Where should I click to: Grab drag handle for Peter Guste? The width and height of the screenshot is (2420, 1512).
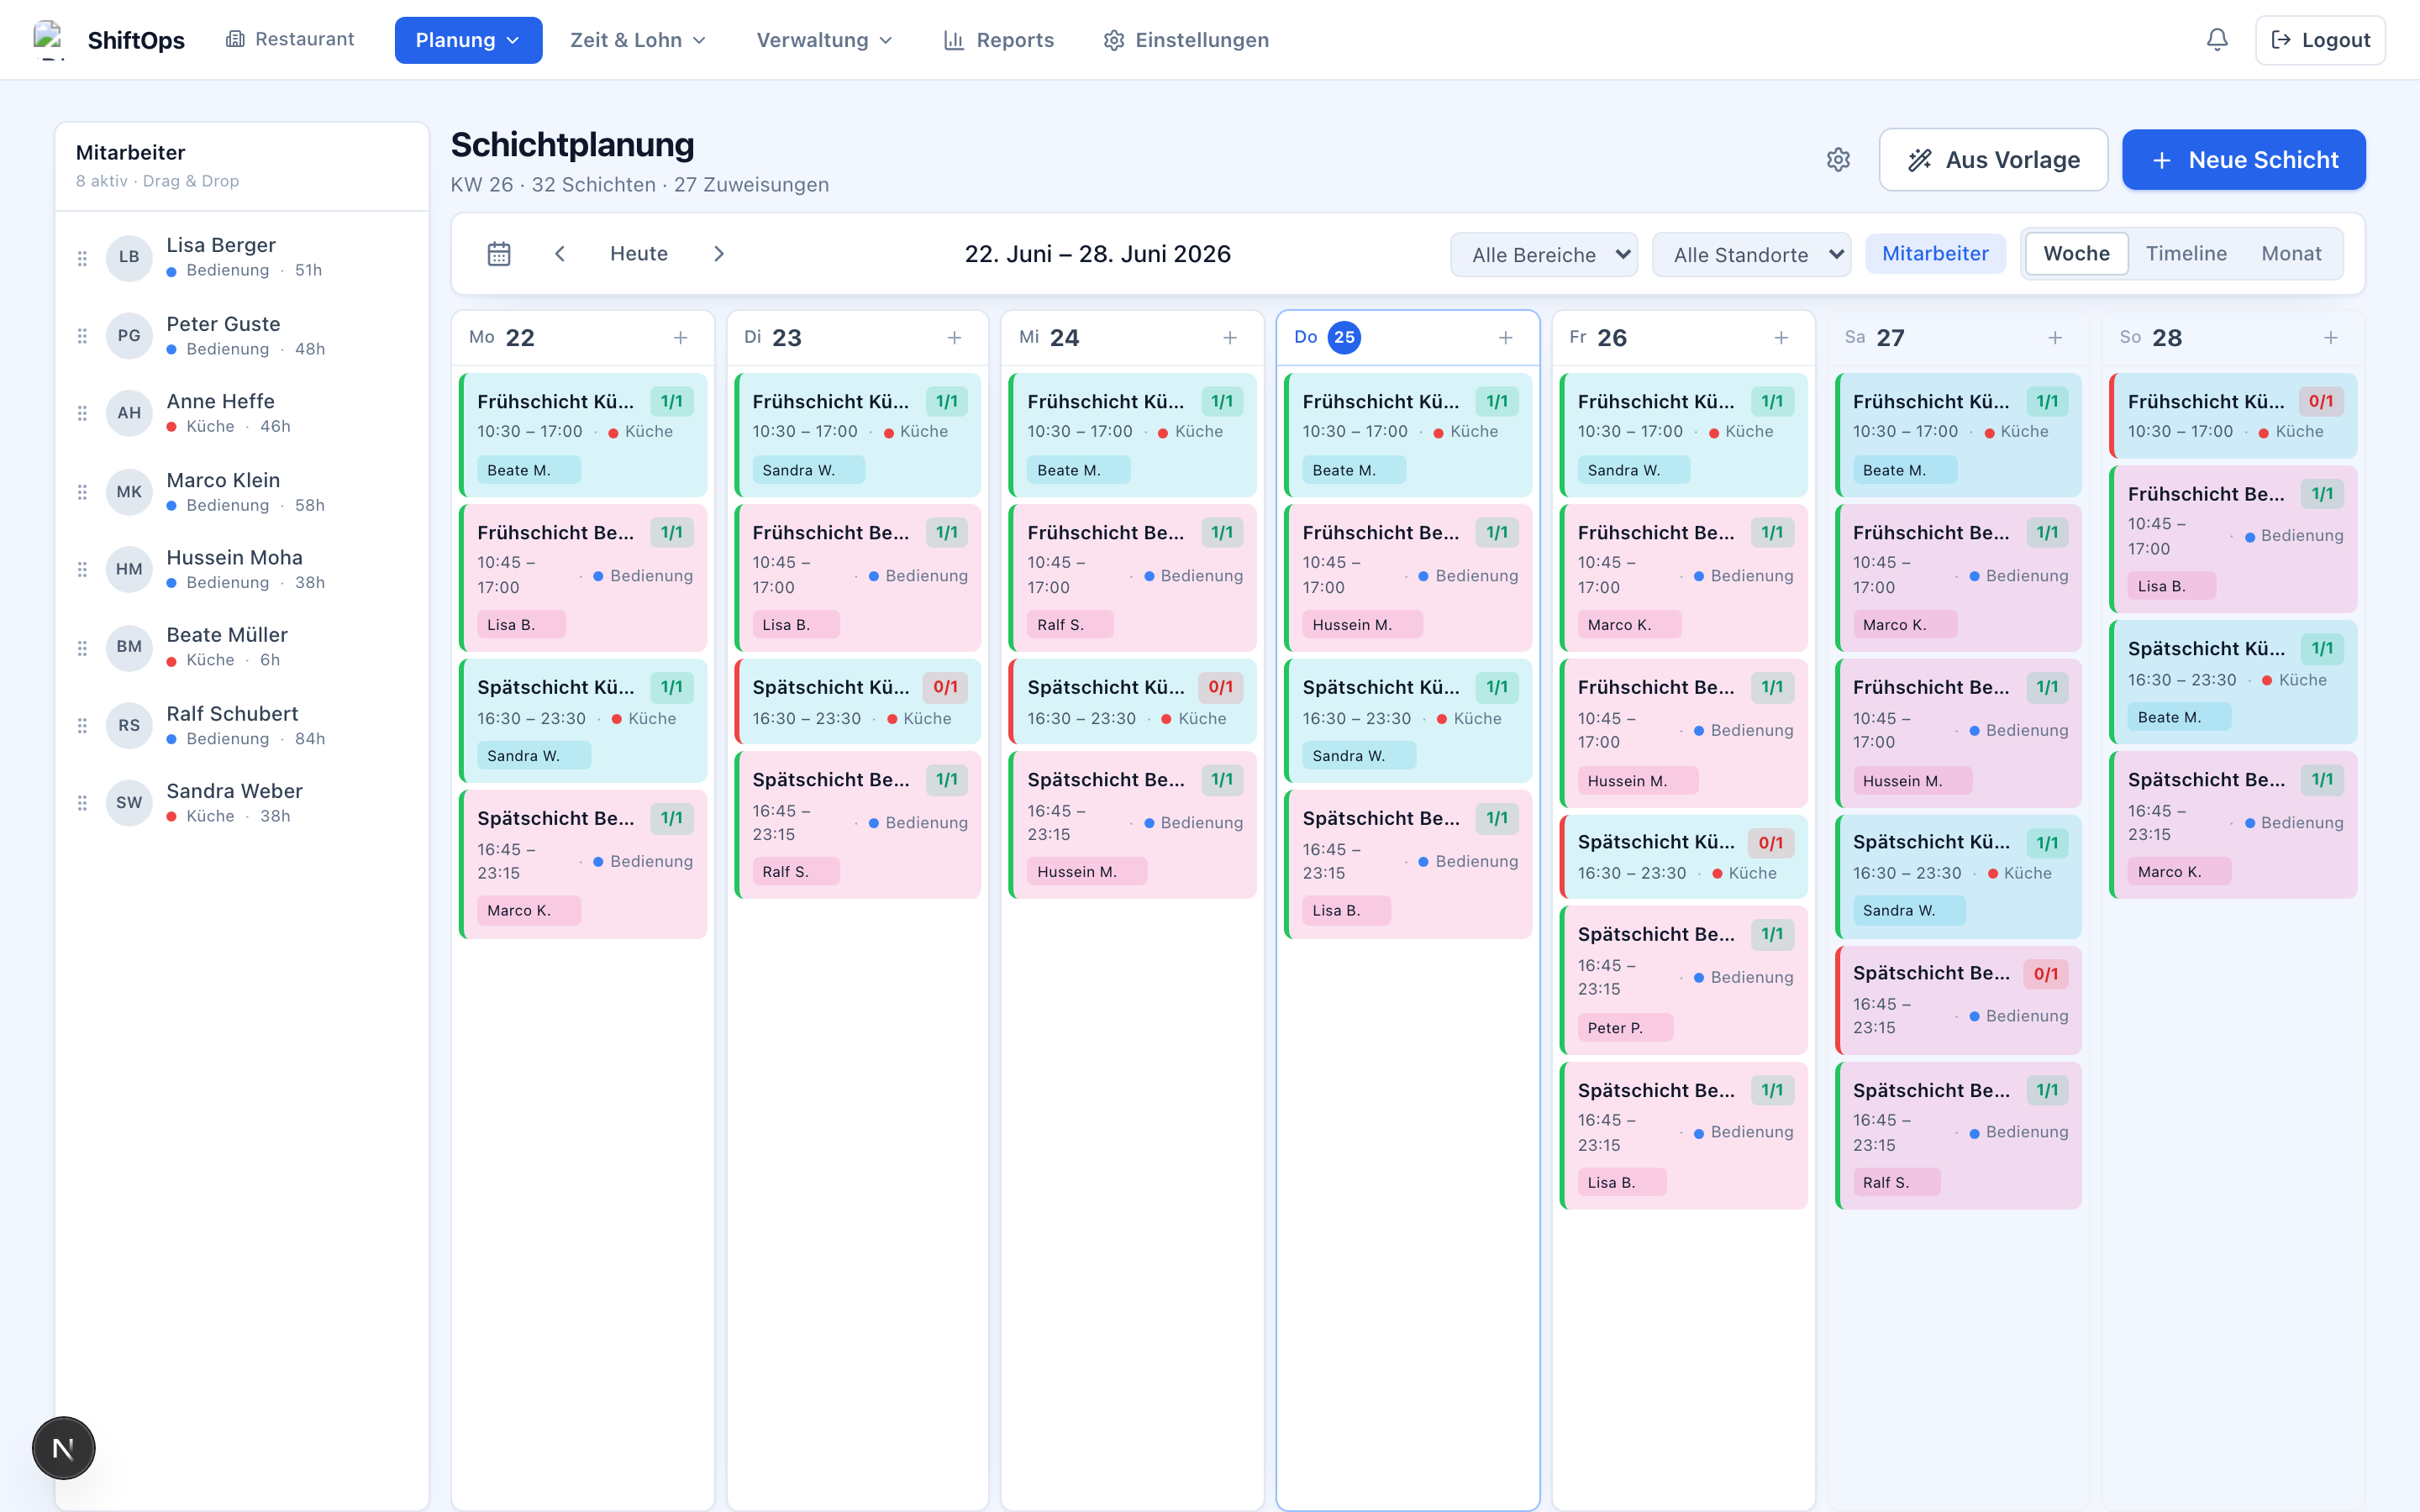click(x=82, y=336)
